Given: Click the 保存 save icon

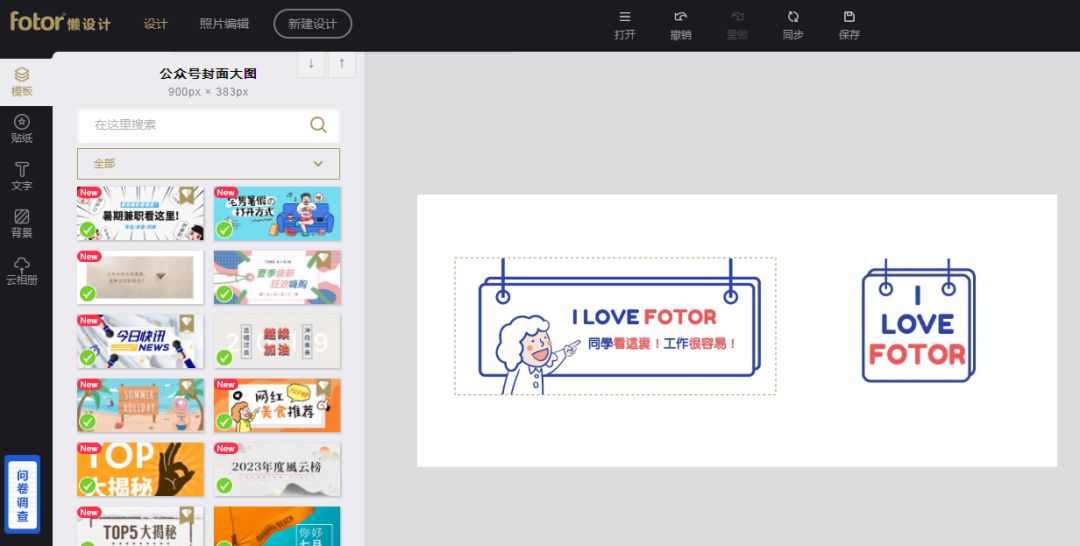Looking at the screenshot, I should [849, 17].
